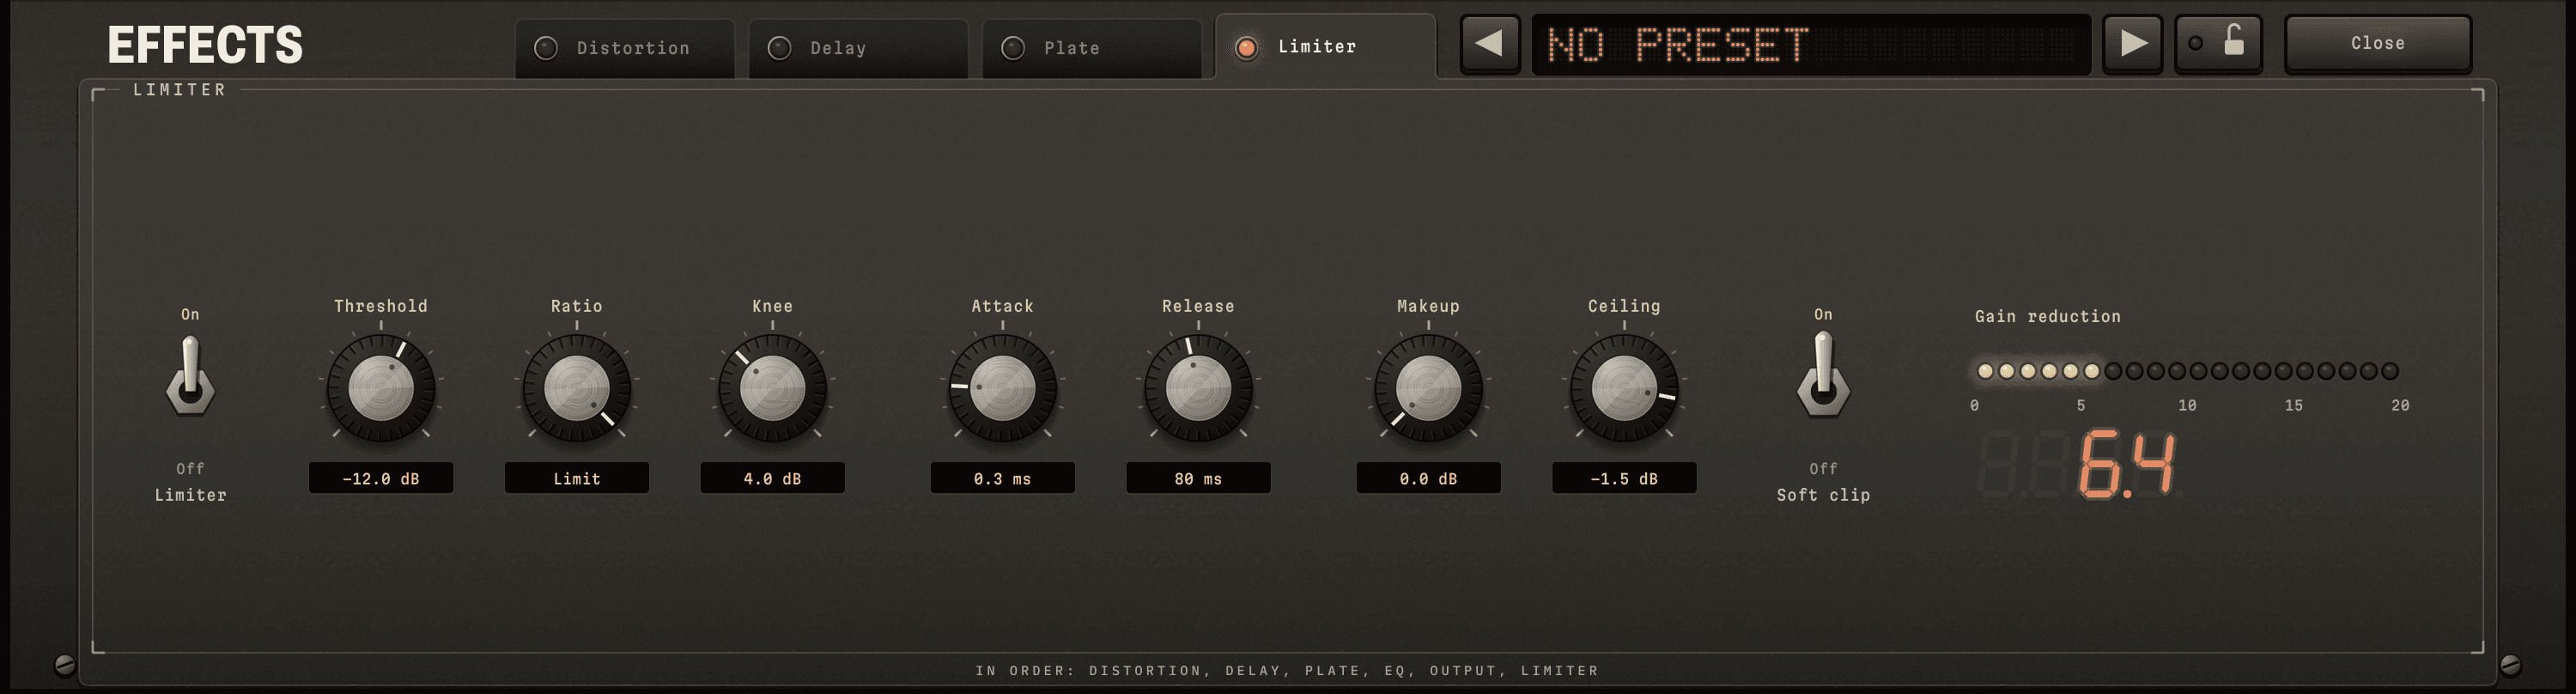This screenshot has height=694, width=2576.
Task: Select the 0.3 ms attack value
Action: pyautogui.click(x=1003, y=478)
